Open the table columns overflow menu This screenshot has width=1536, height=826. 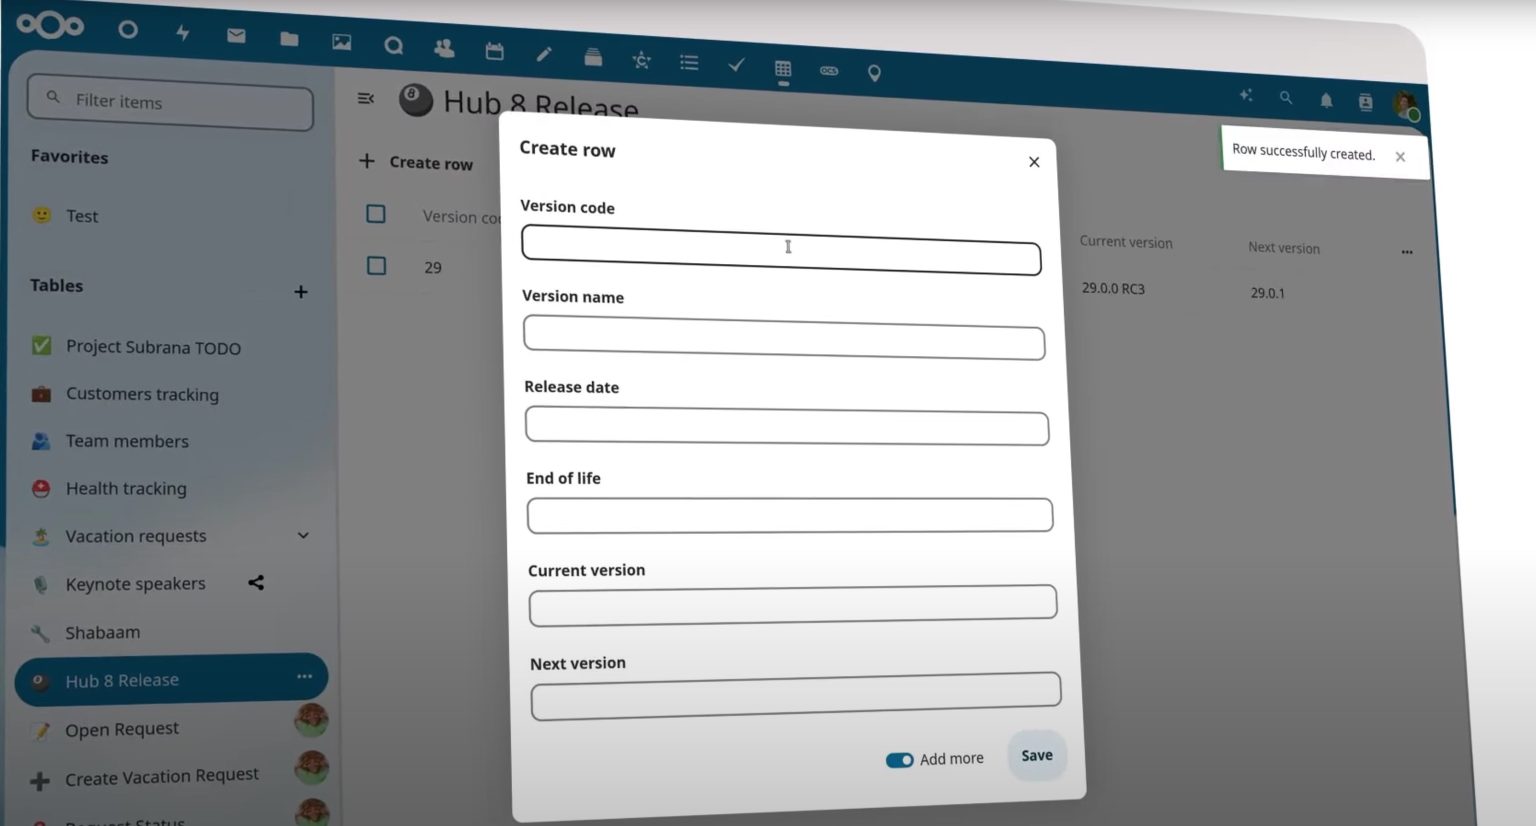(1406, 252)
